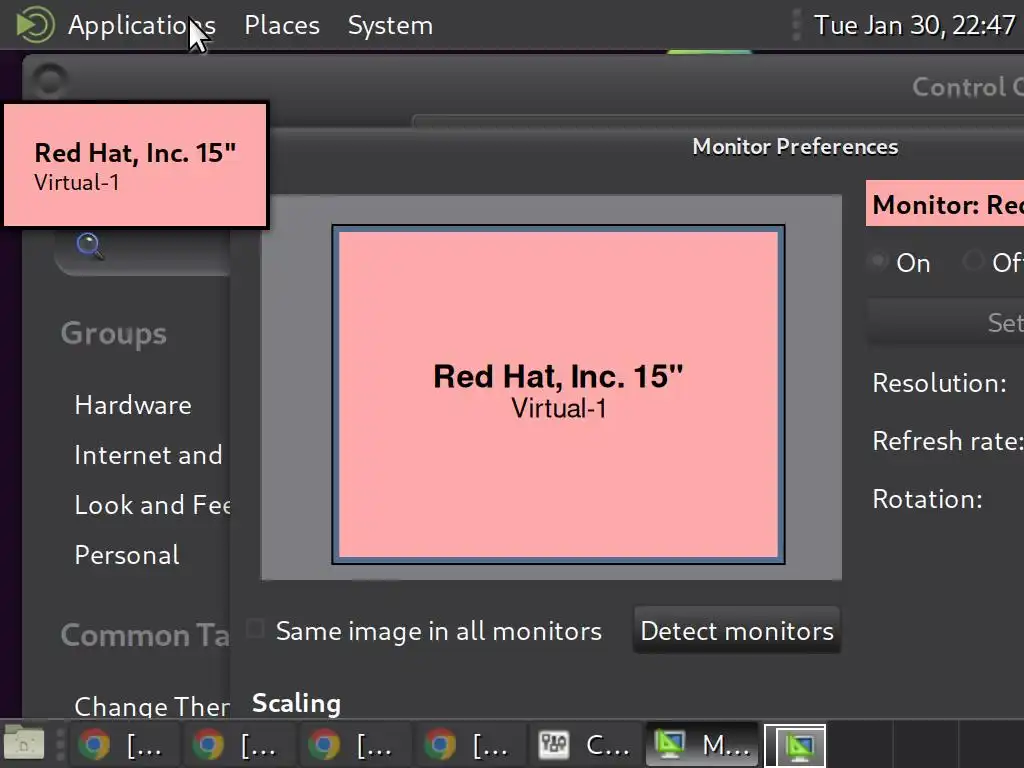Click the Resolution label
Image resolution: width=1024 pixels, height=768 pixels.
tap(940, 383)
